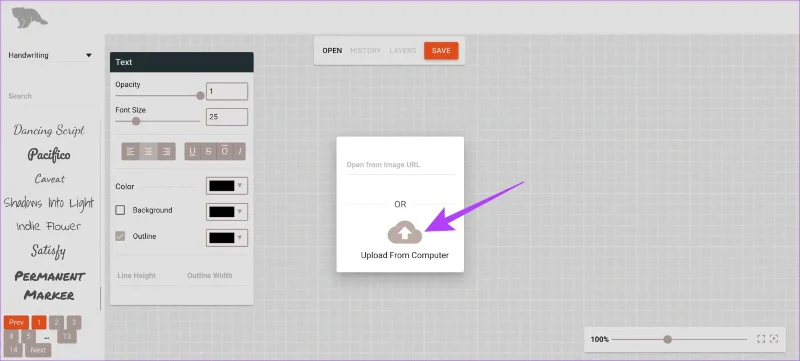Screen dimensions: 800x361
Task: Click the Text panel header
Action: [x=182, y=62]
